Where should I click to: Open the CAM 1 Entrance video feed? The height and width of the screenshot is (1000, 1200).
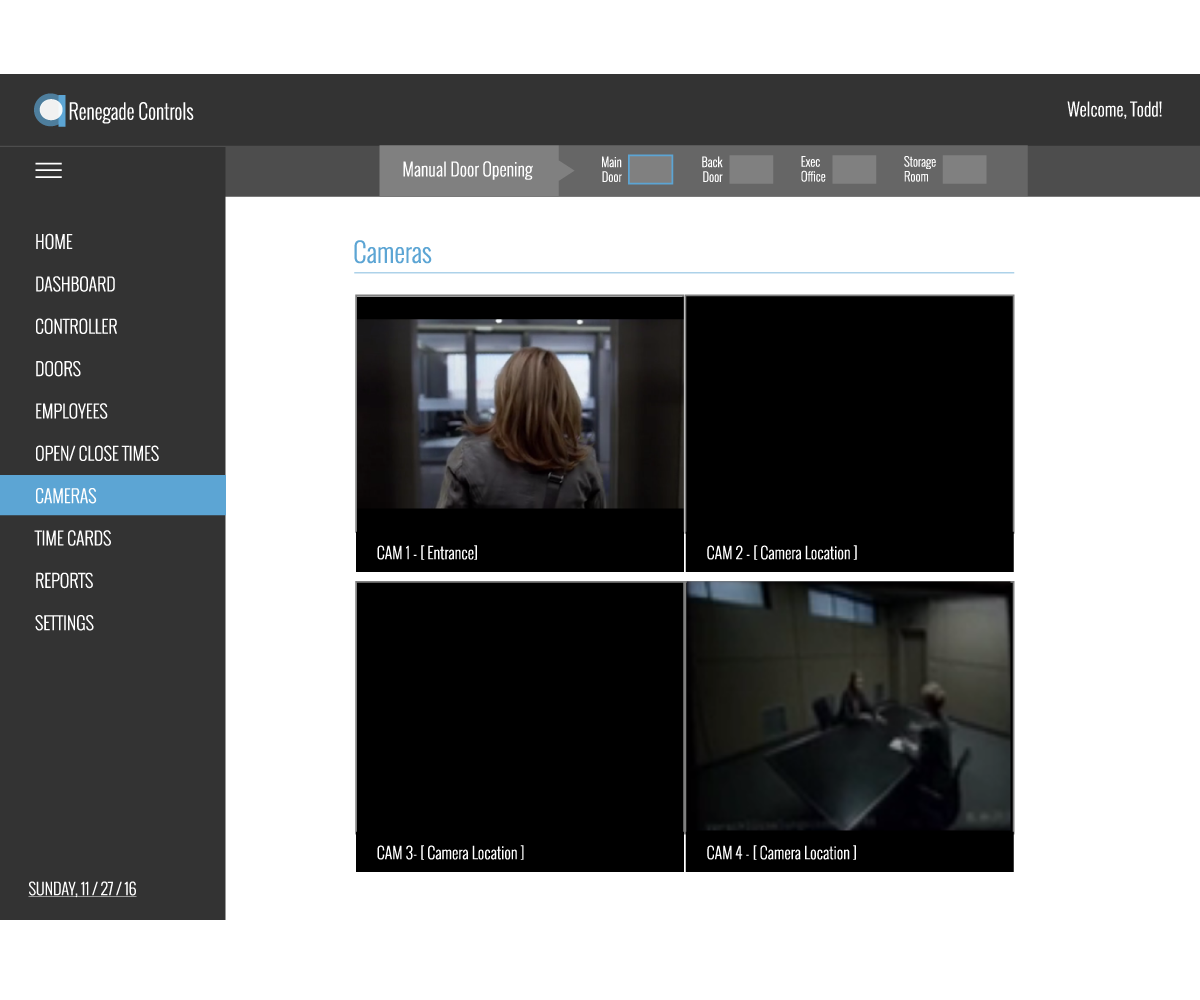point(520,414)
